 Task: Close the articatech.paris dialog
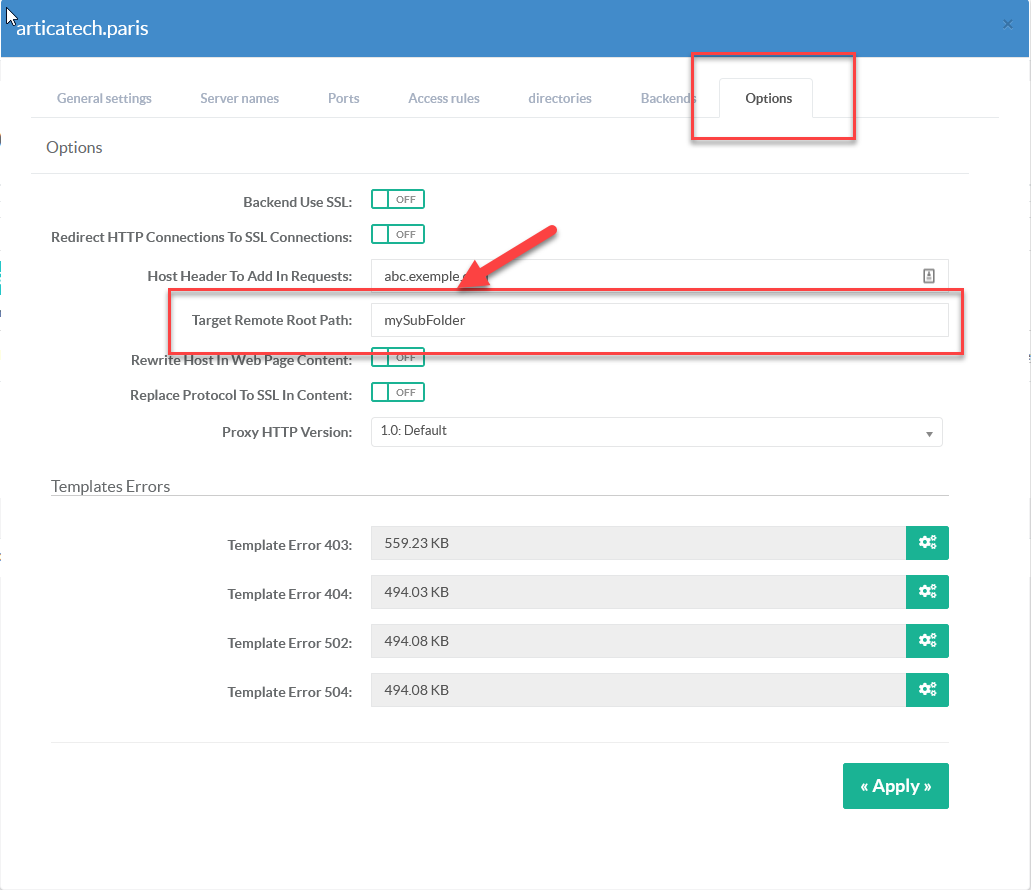click(1008, 24)
